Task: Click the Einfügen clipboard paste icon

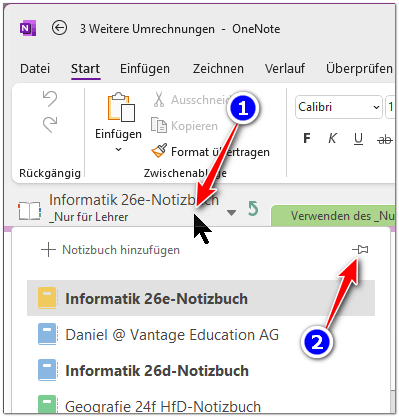Action: pos(121,107)
